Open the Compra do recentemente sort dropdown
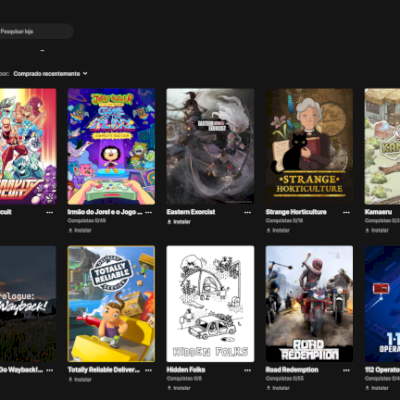This screenshot has width=400, height=400. 50,74
